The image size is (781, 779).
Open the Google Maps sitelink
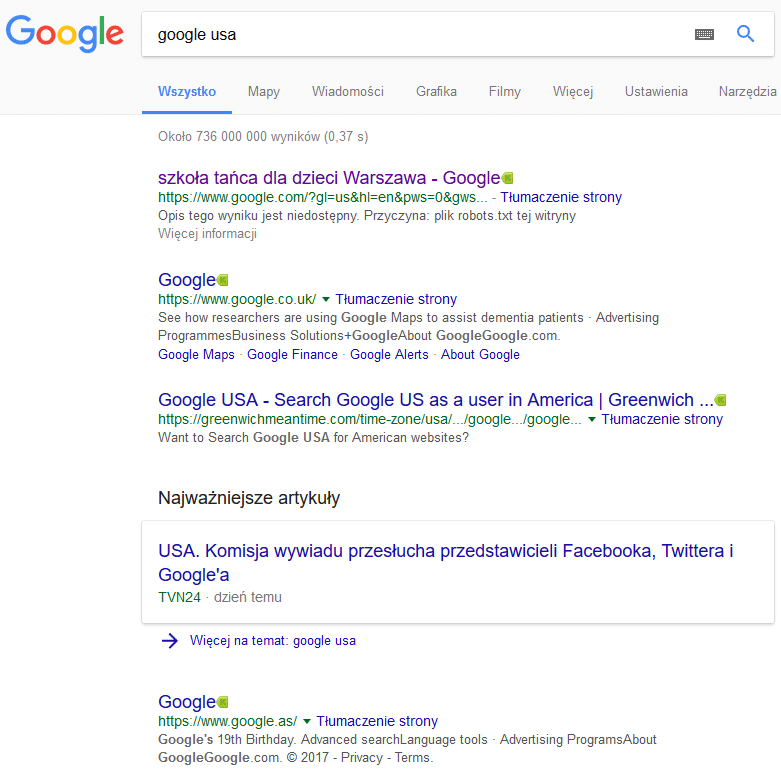coord(196,355)
